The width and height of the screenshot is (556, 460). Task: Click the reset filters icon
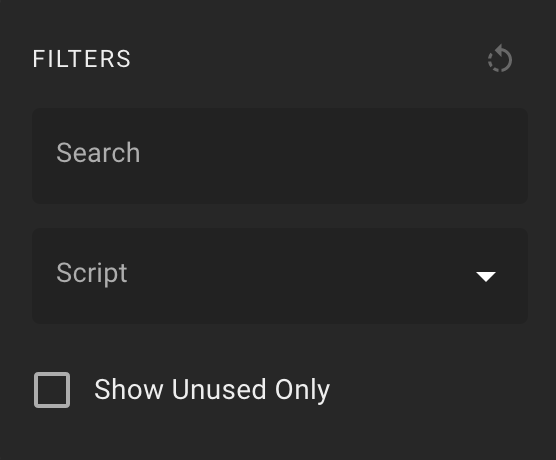(500, 59)
